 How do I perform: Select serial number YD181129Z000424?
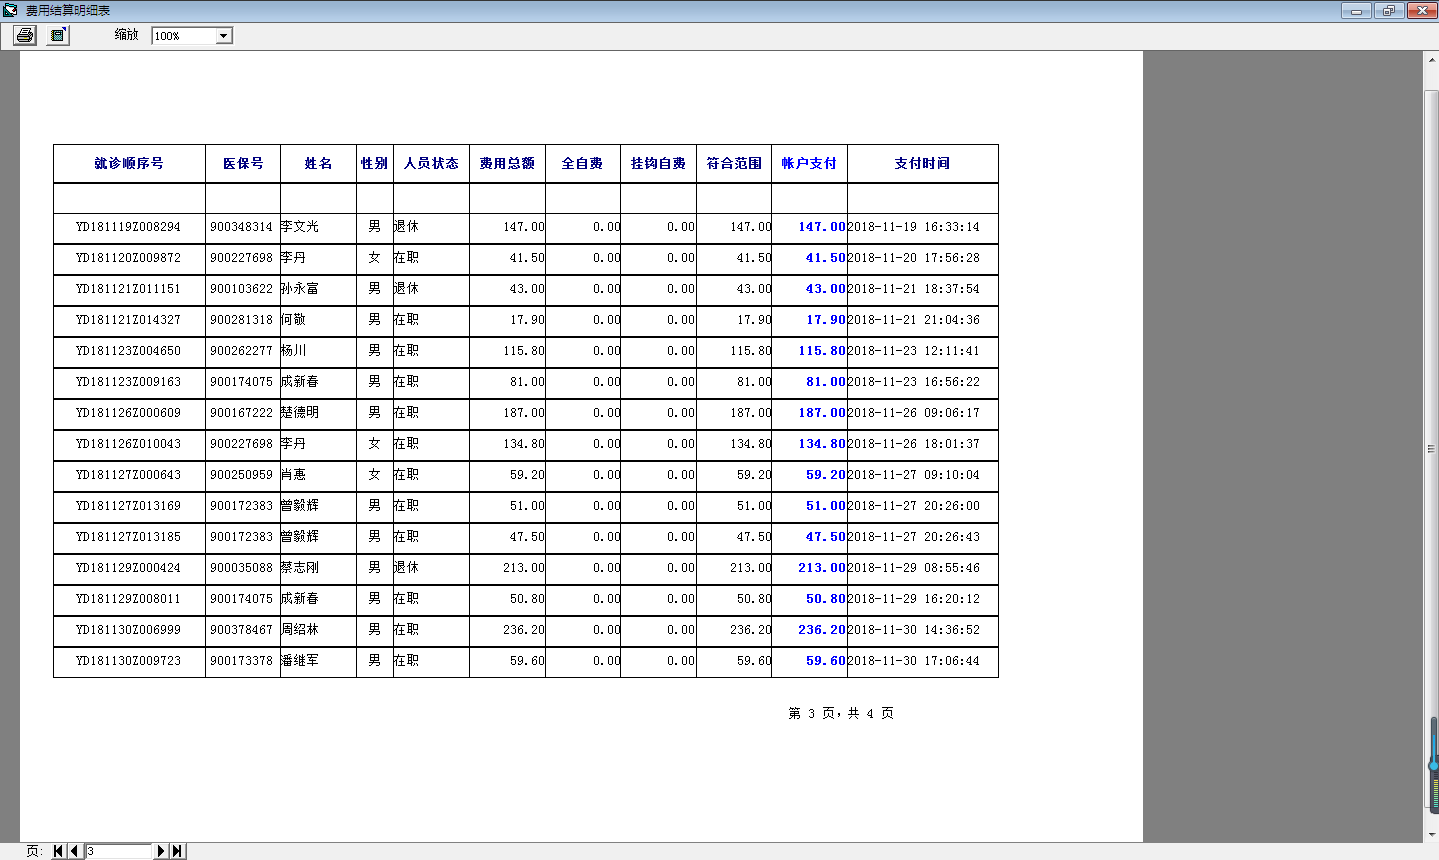129,568
